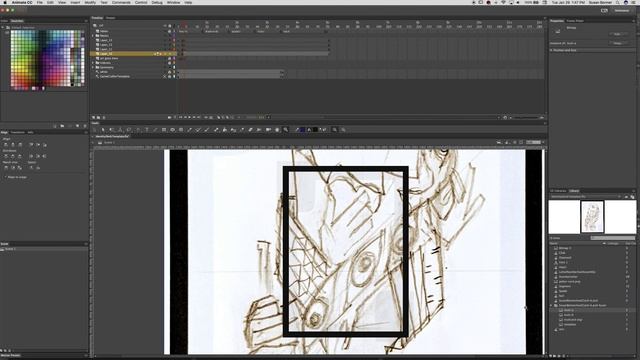The image size is (640, 360).
Task: Switch to the CC Libraries tab
Action: point(558,191)
